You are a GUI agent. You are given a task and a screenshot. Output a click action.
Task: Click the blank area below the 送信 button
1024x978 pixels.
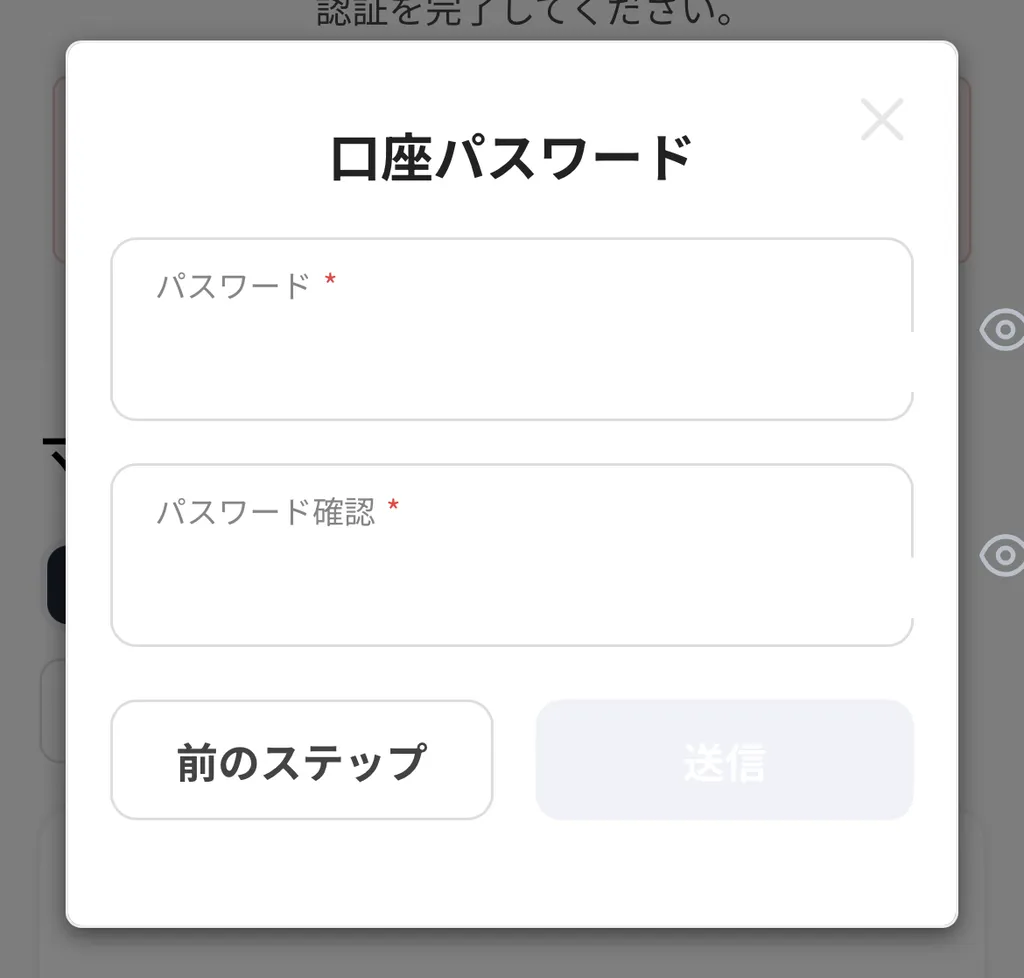tap(724, 870)
